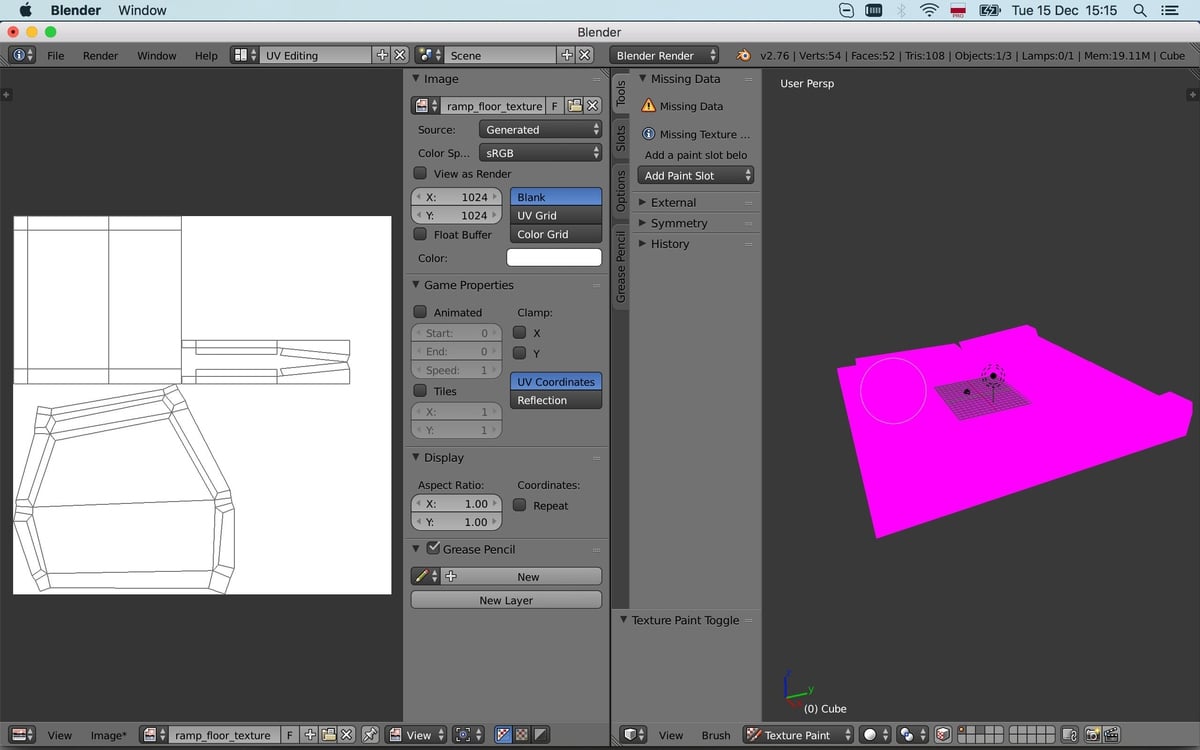
Task: Click the Blender logo in the info header
Action: pyautogui.click(x=743, y=55)
